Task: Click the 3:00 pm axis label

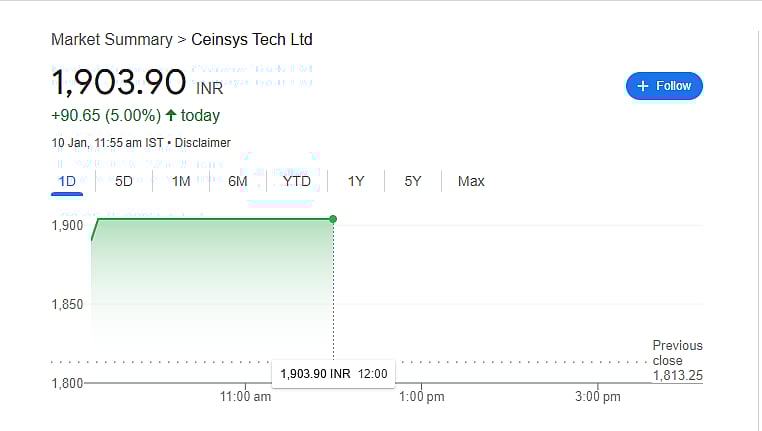Action: 598,397
